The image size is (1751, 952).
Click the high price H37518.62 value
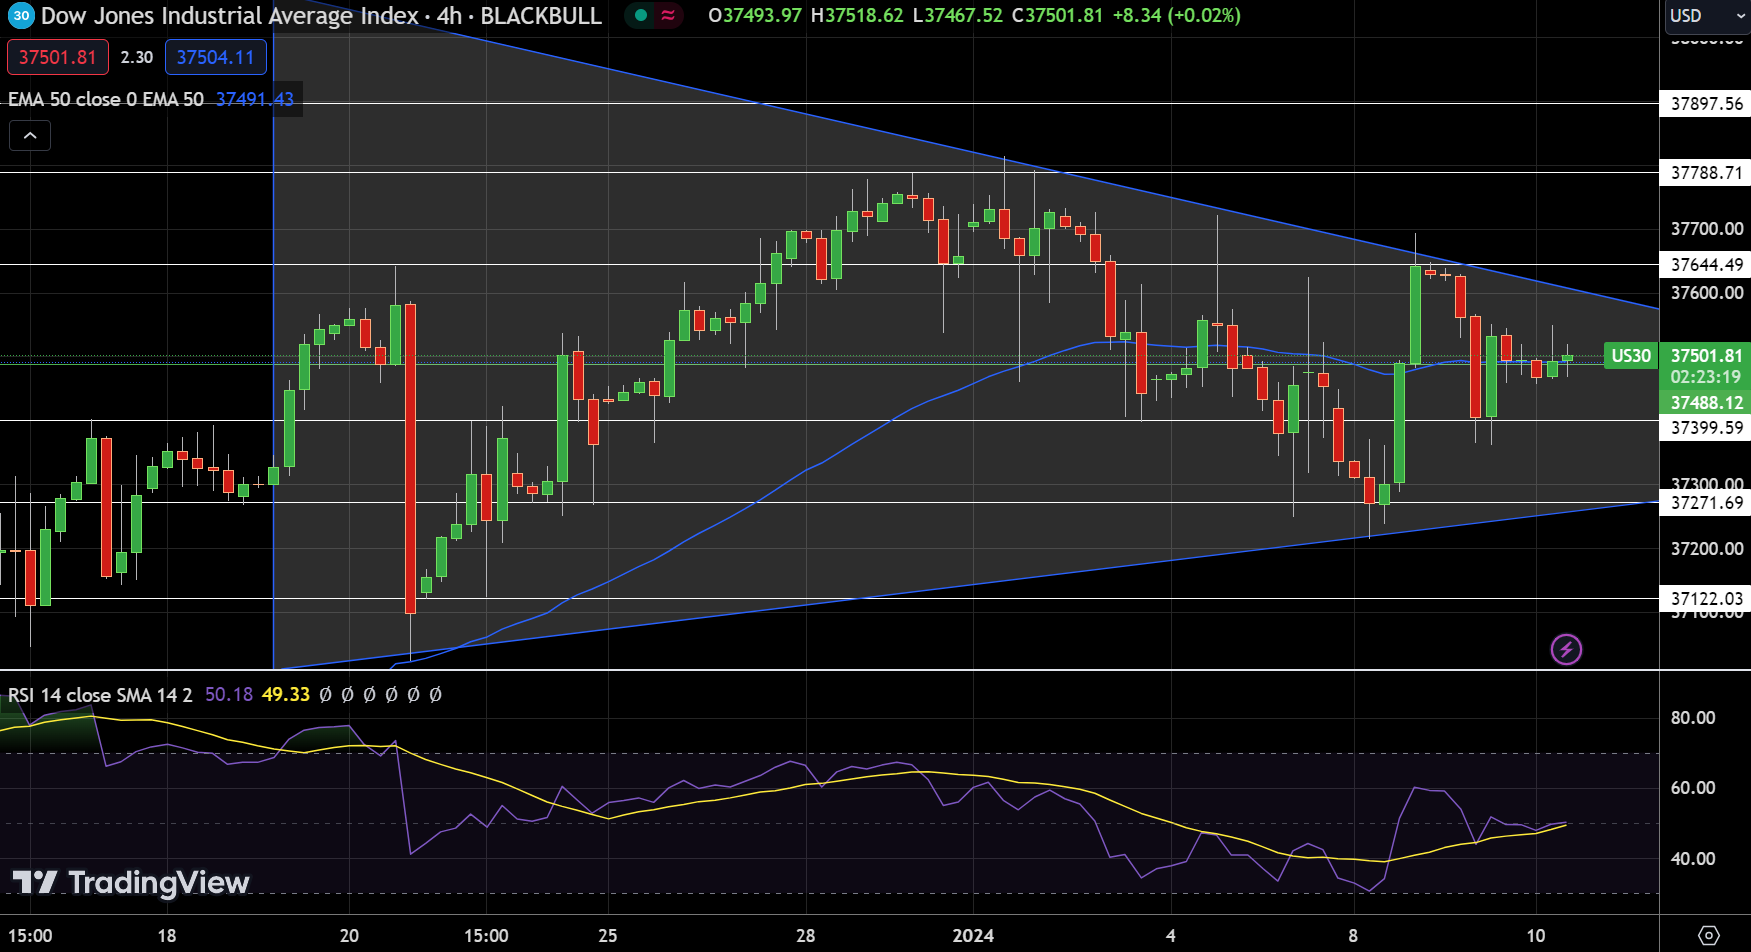857,16
